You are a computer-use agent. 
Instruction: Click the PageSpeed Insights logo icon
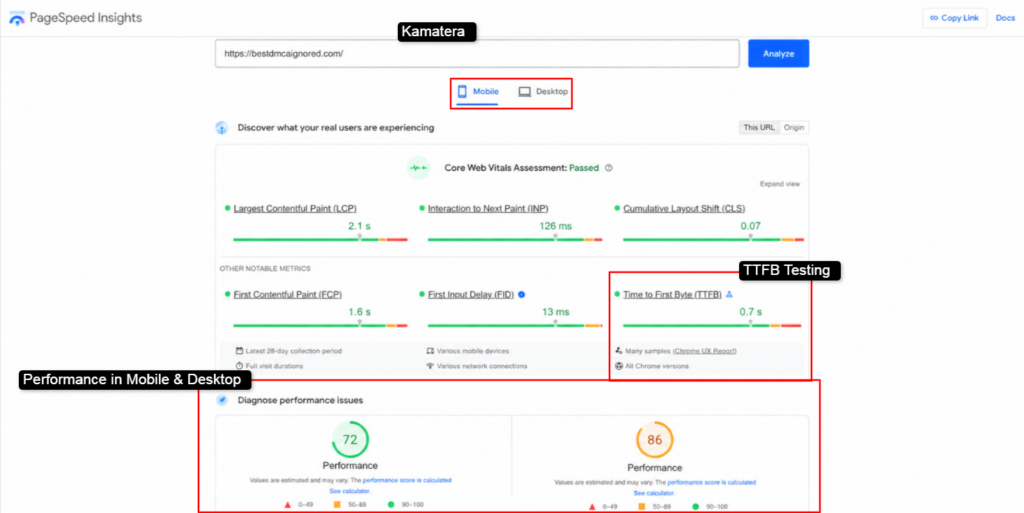click(x=17, y=18)
